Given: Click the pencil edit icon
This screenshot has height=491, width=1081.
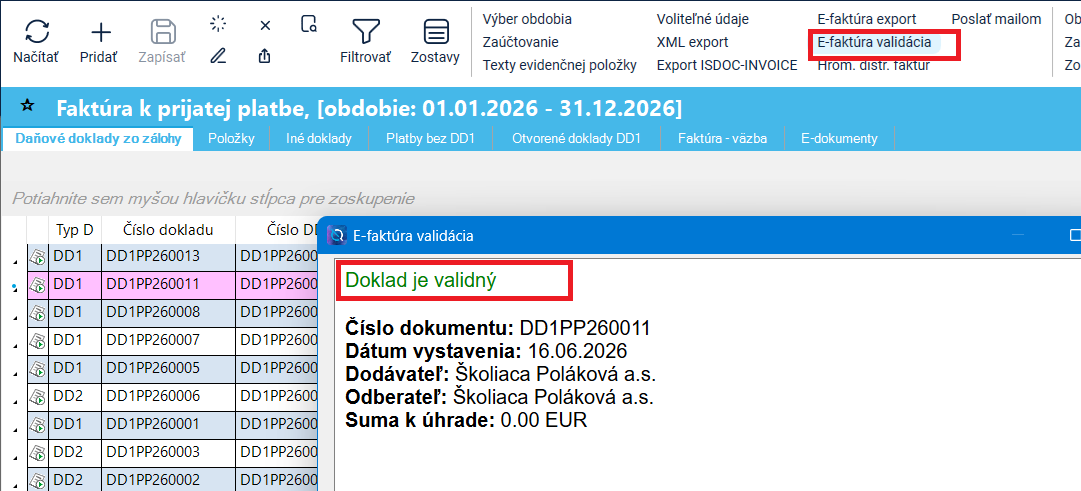Looking at the screenshot, I should pos(219,56).
